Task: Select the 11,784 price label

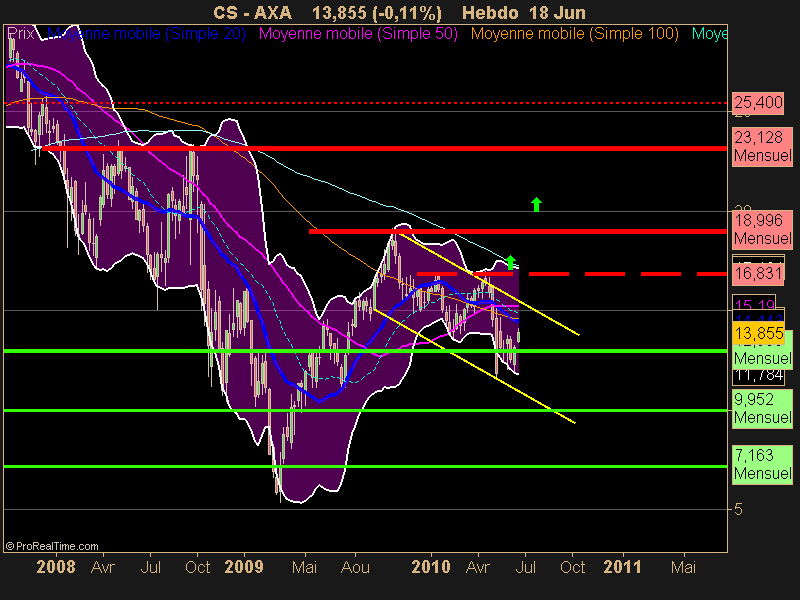Action: (759, 376)
